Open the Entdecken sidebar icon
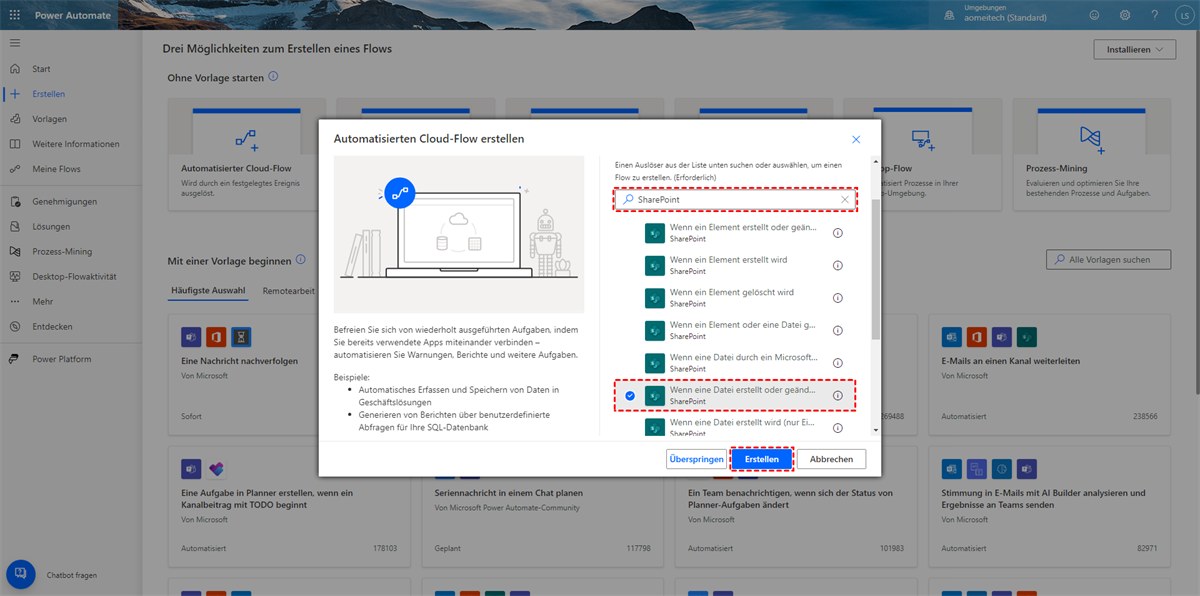 click(x=14, y=327)
